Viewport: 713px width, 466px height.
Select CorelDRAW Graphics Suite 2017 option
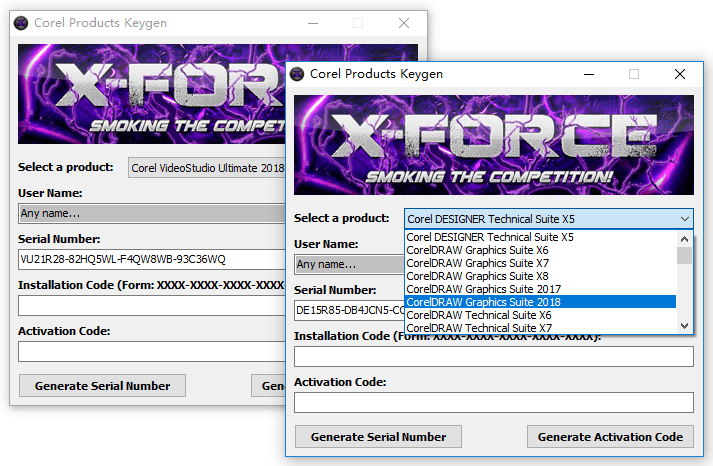(540, 289)
